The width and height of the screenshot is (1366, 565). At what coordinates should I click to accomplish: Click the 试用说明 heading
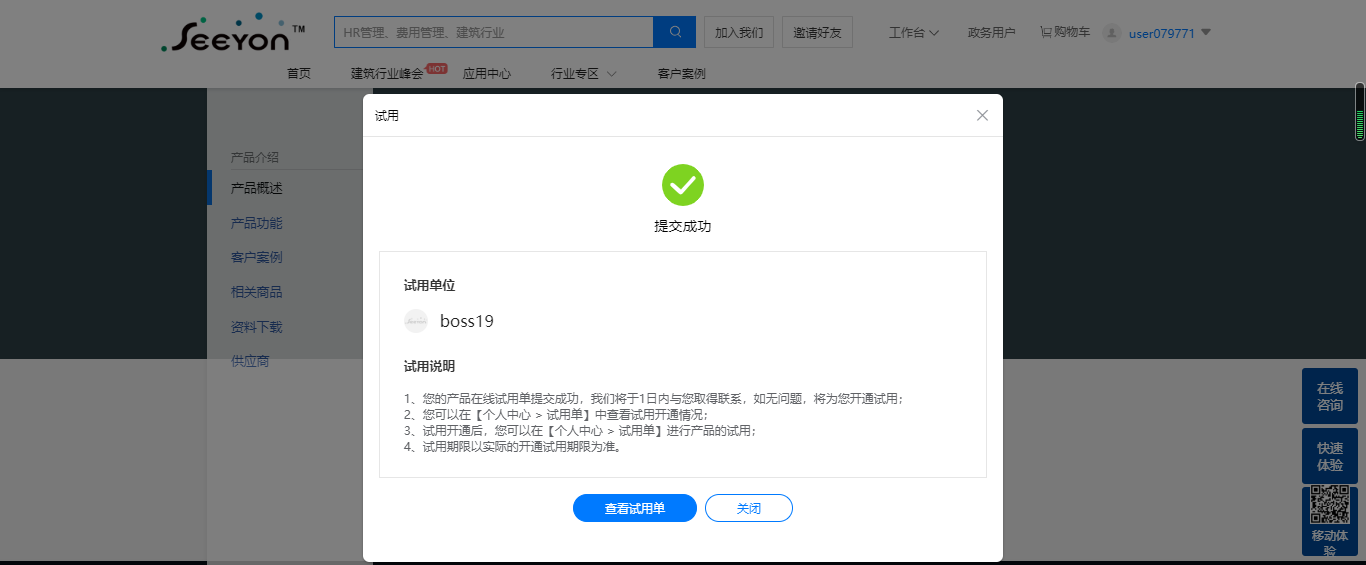click(429, 366)
